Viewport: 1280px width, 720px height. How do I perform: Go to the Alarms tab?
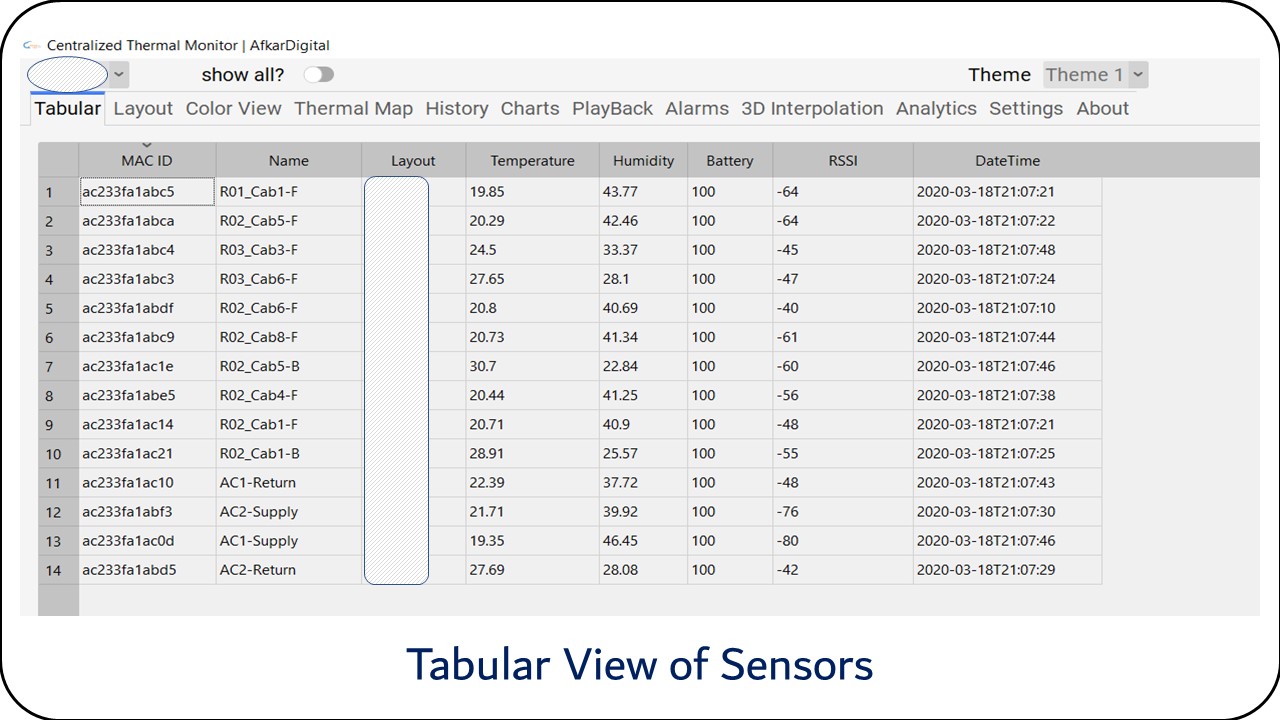click(697, 109)
